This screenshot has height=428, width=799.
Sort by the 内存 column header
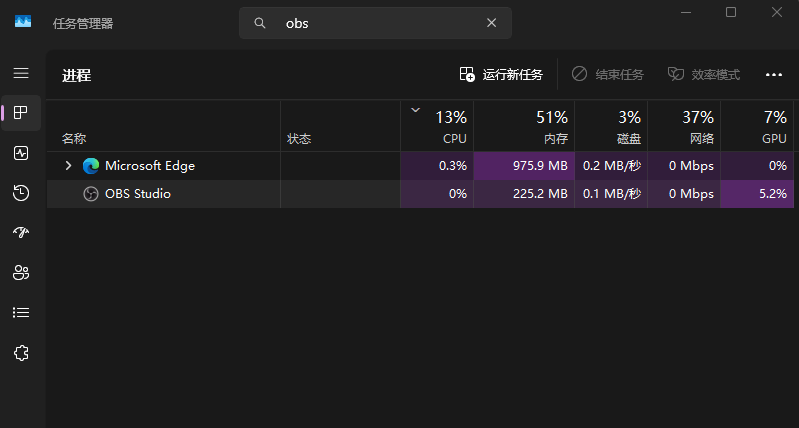pyautogui.click(x=524, y=126)
